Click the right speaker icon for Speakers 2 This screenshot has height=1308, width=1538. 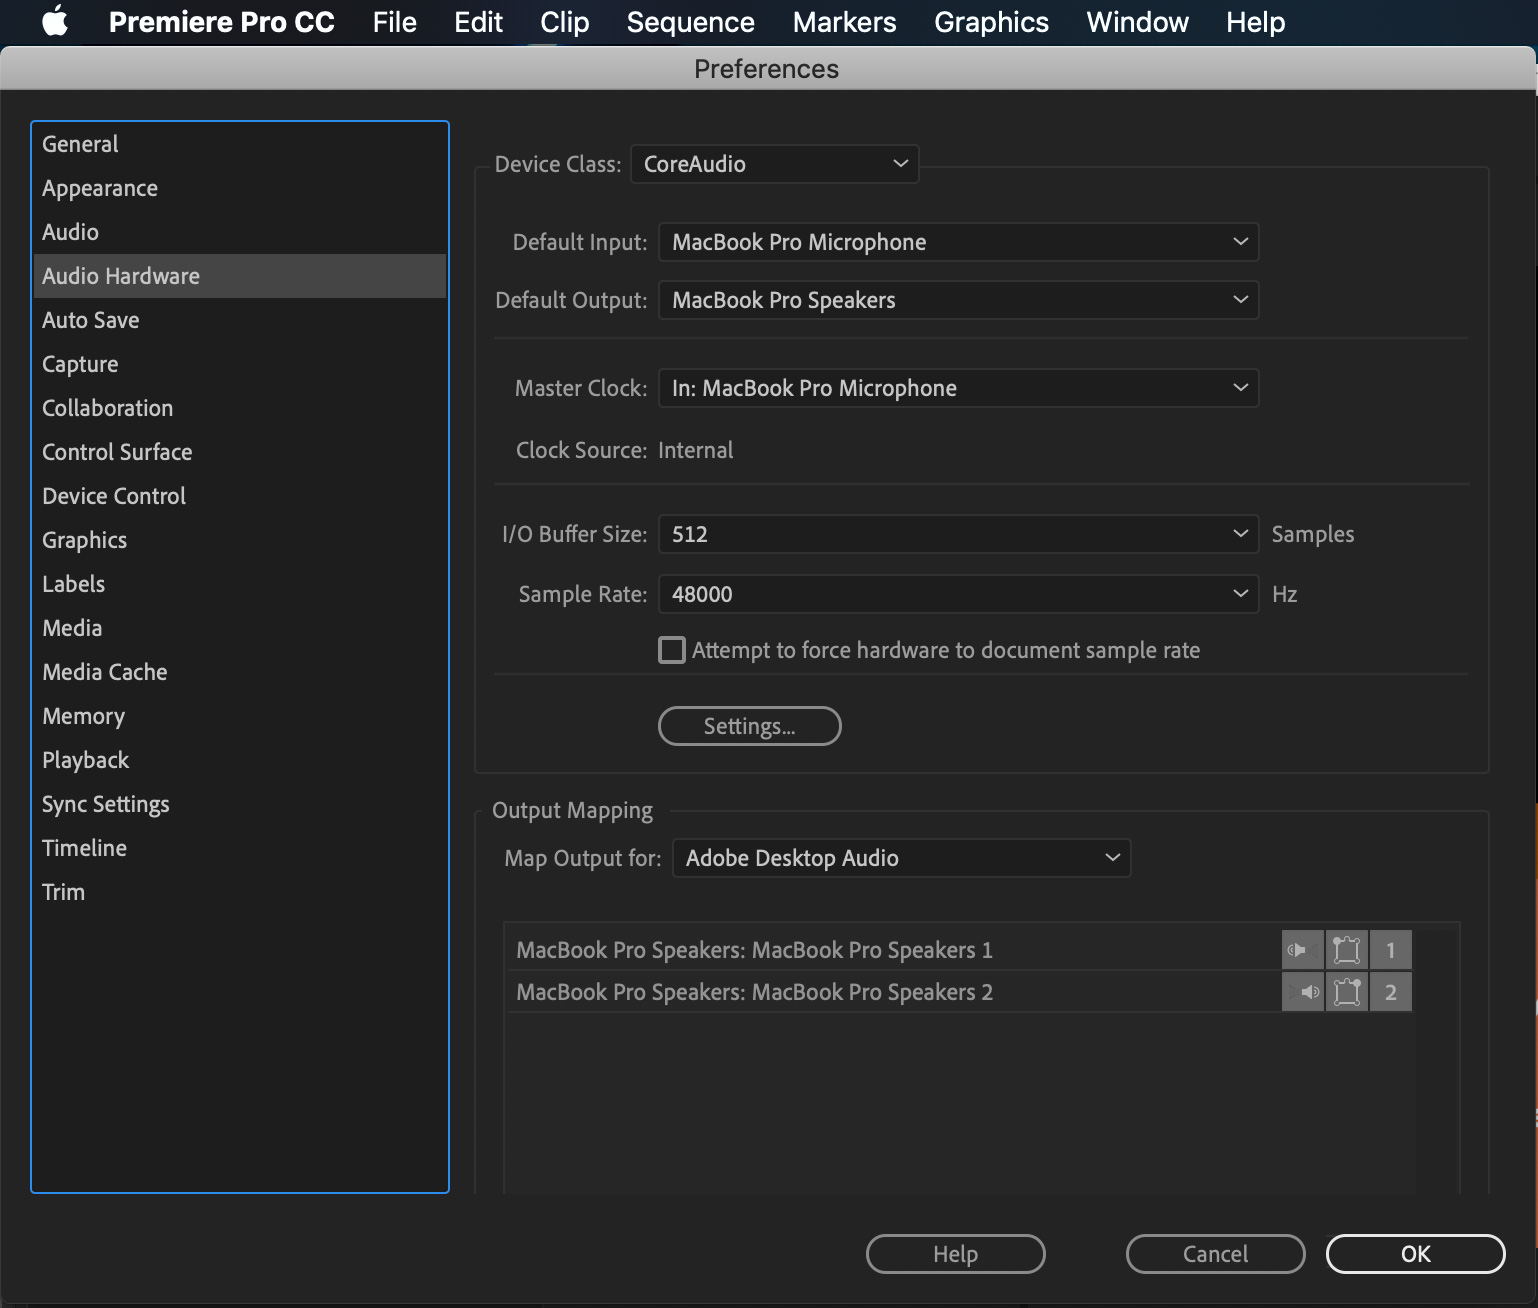[x=1302, y=992]
